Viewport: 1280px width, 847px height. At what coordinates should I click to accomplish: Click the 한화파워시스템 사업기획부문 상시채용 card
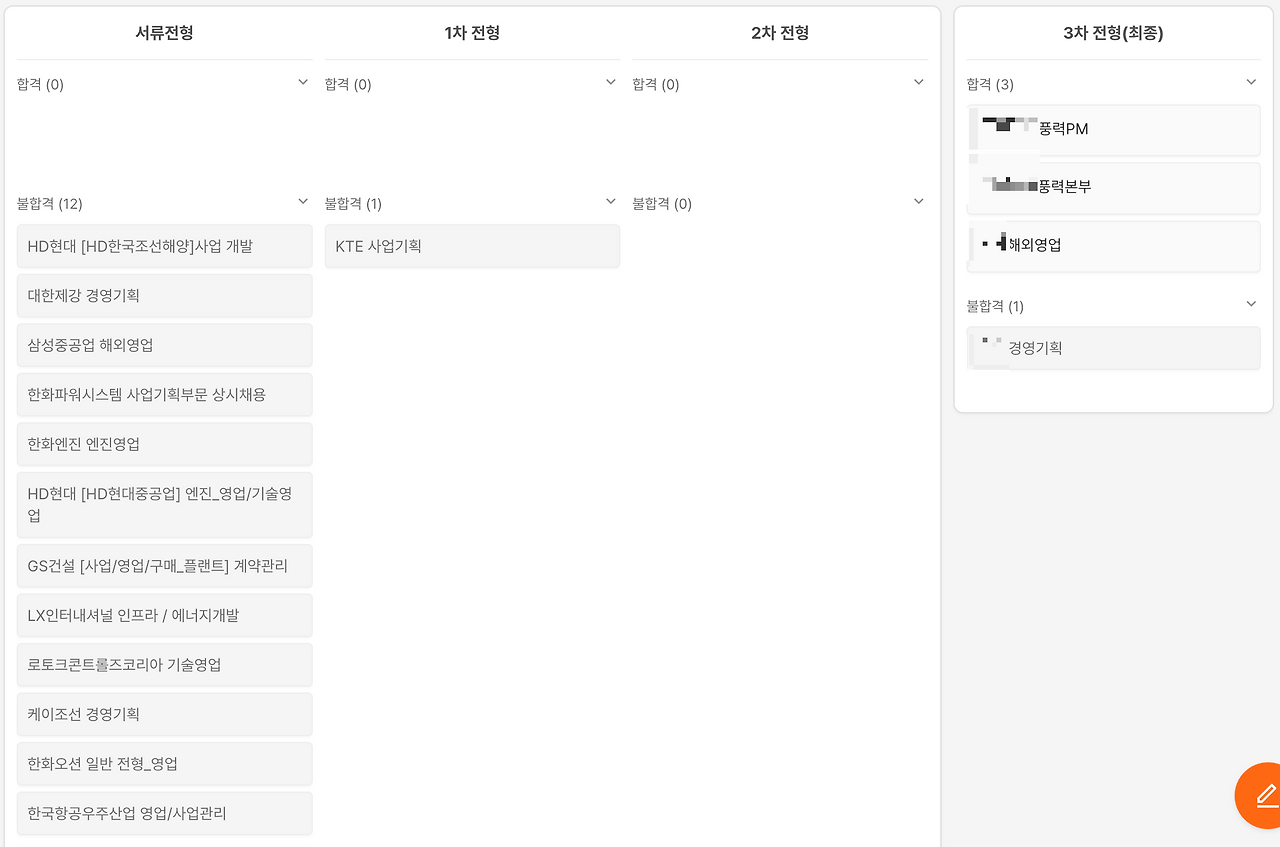click(x=164, y=394)
